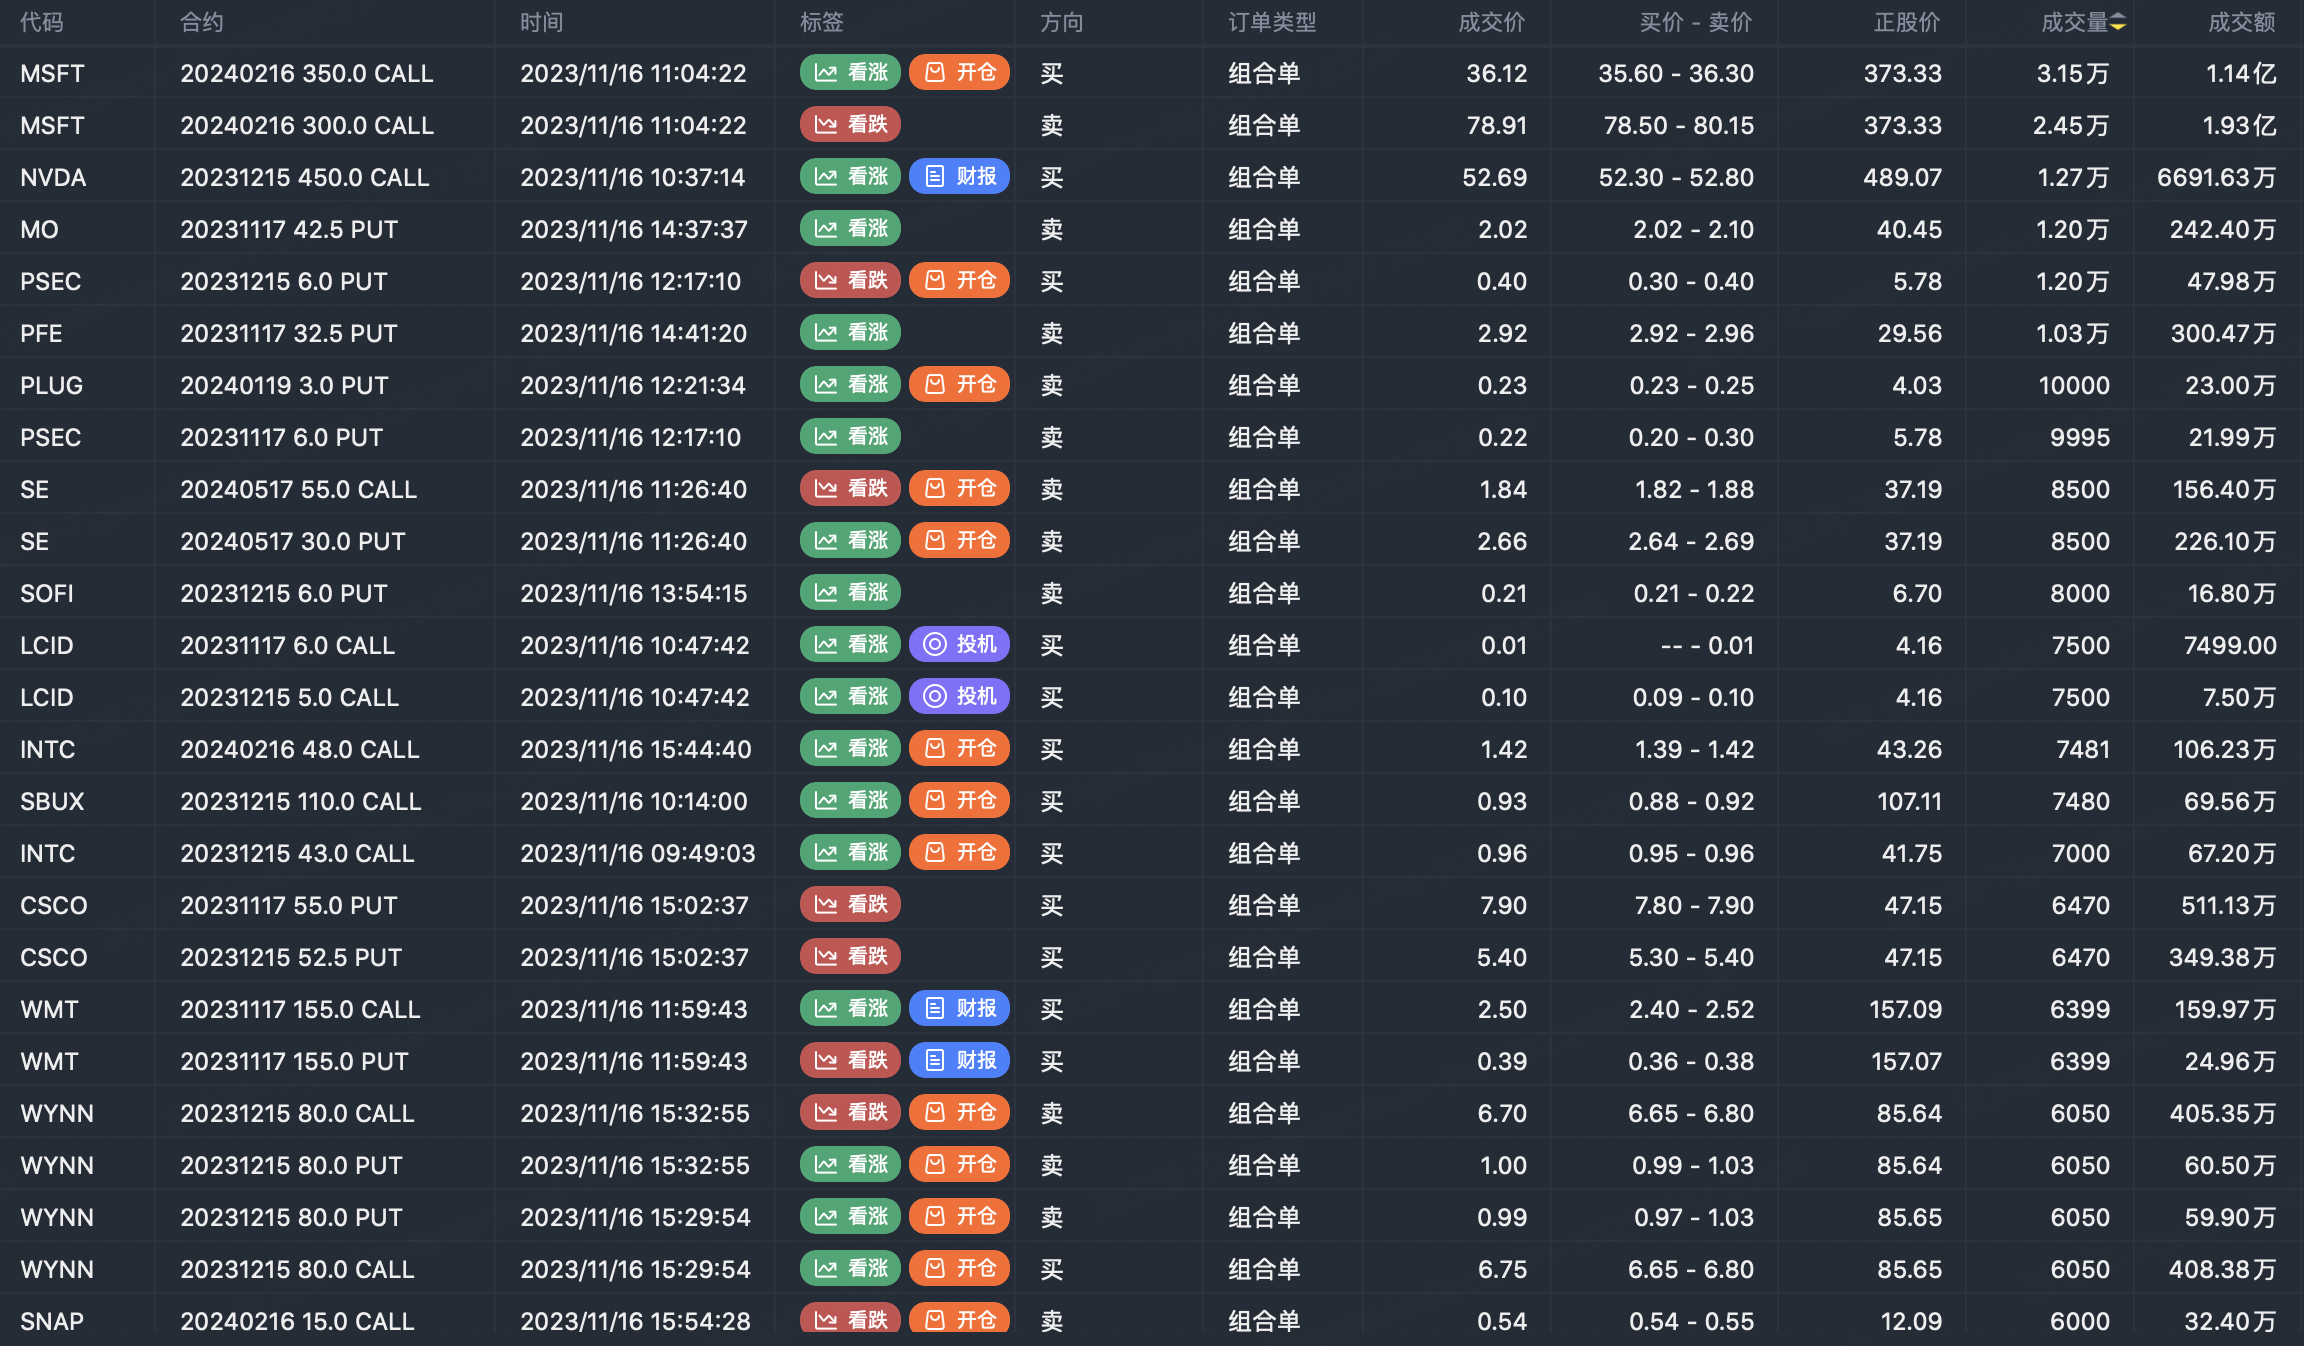Click the 3.15万 volume value
Viewport: 2304px width, 1346px height.
(2073, 73)
